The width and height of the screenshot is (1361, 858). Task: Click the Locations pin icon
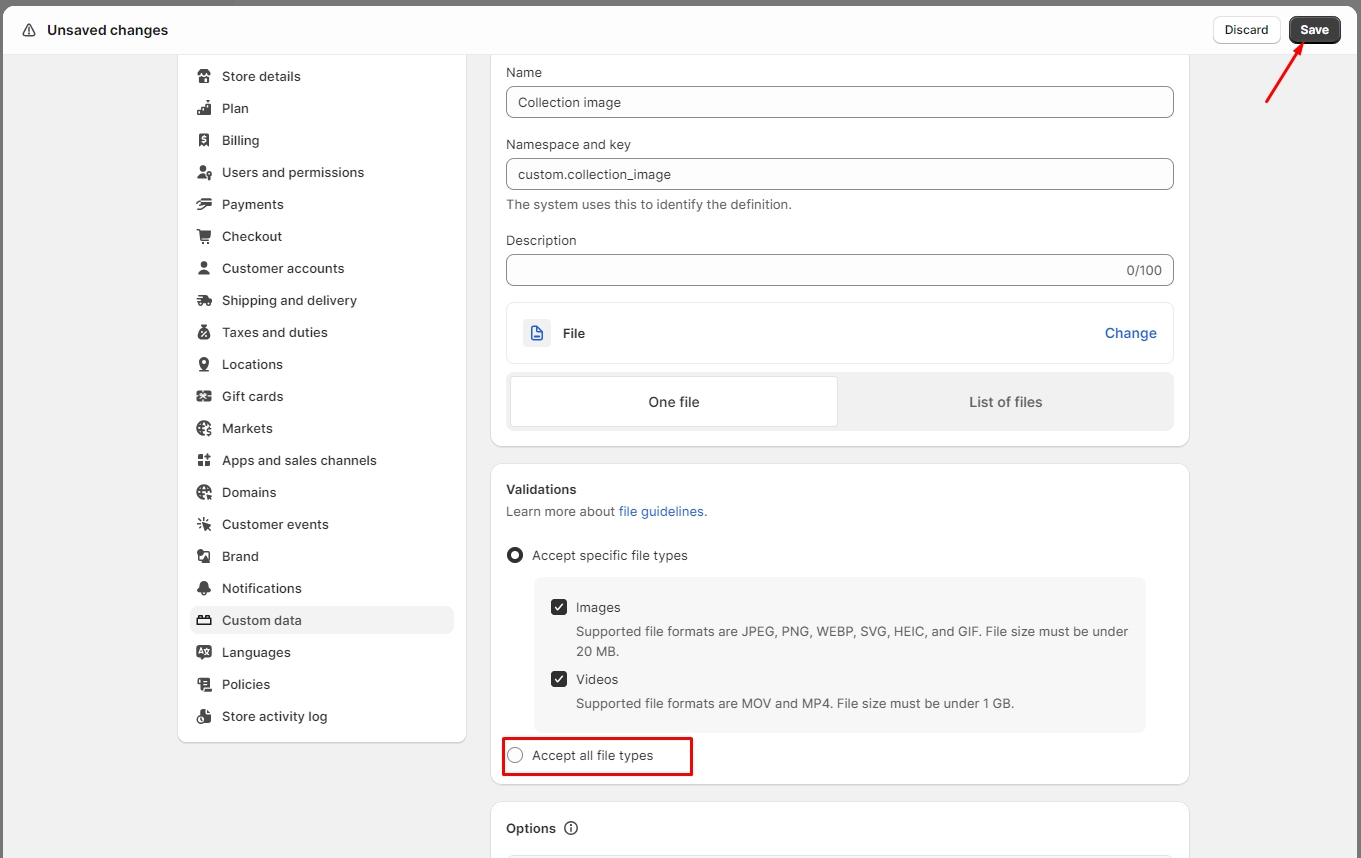(x=204, y=364)
